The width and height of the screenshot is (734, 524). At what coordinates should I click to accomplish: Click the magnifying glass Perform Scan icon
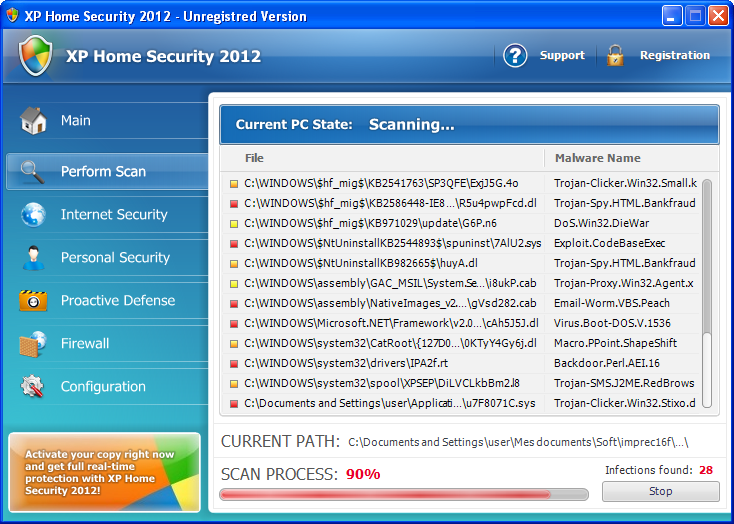(33, 172)
